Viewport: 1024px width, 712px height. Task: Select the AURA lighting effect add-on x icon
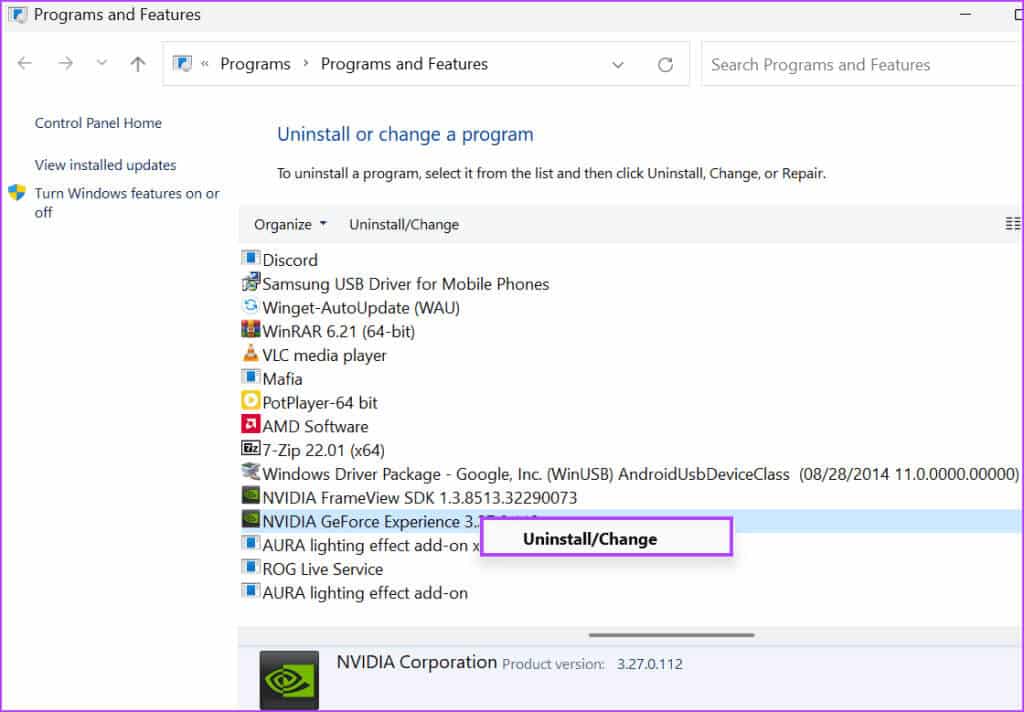click(251, 543)
